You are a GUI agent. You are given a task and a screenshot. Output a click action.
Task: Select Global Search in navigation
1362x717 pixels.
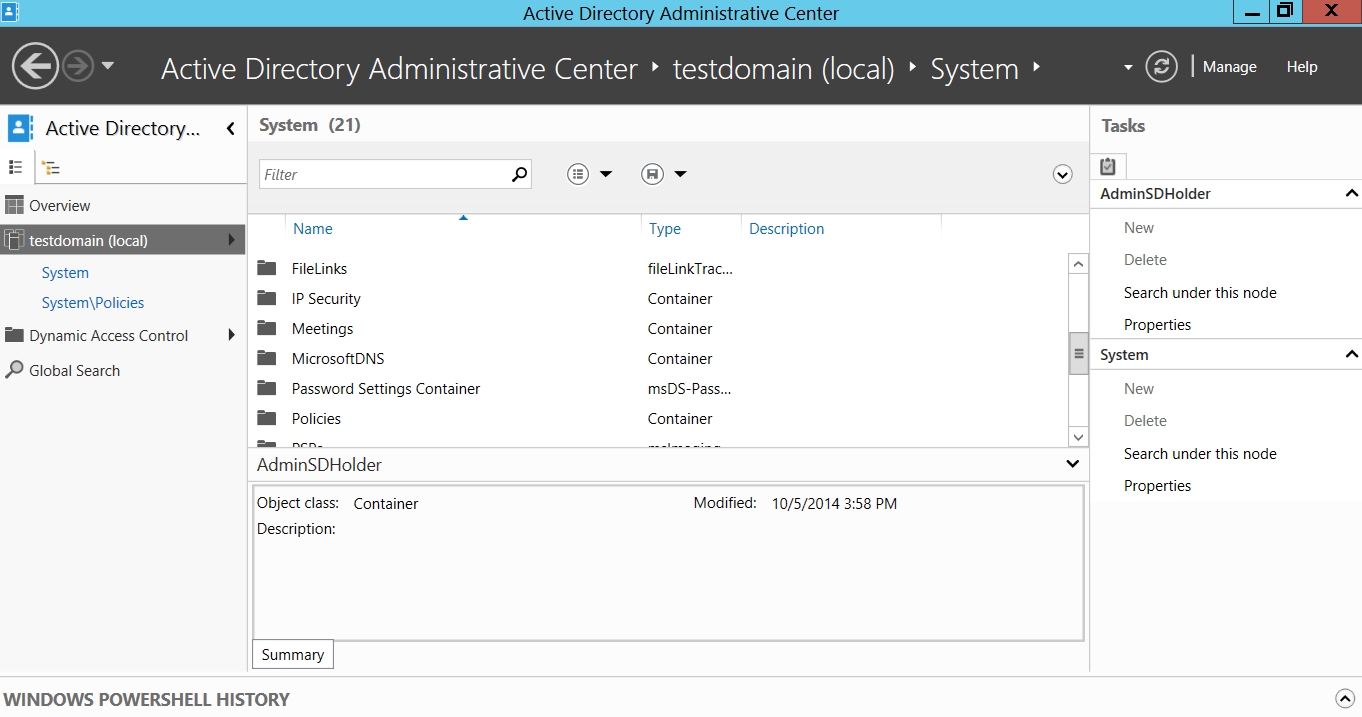pos(74,370)
